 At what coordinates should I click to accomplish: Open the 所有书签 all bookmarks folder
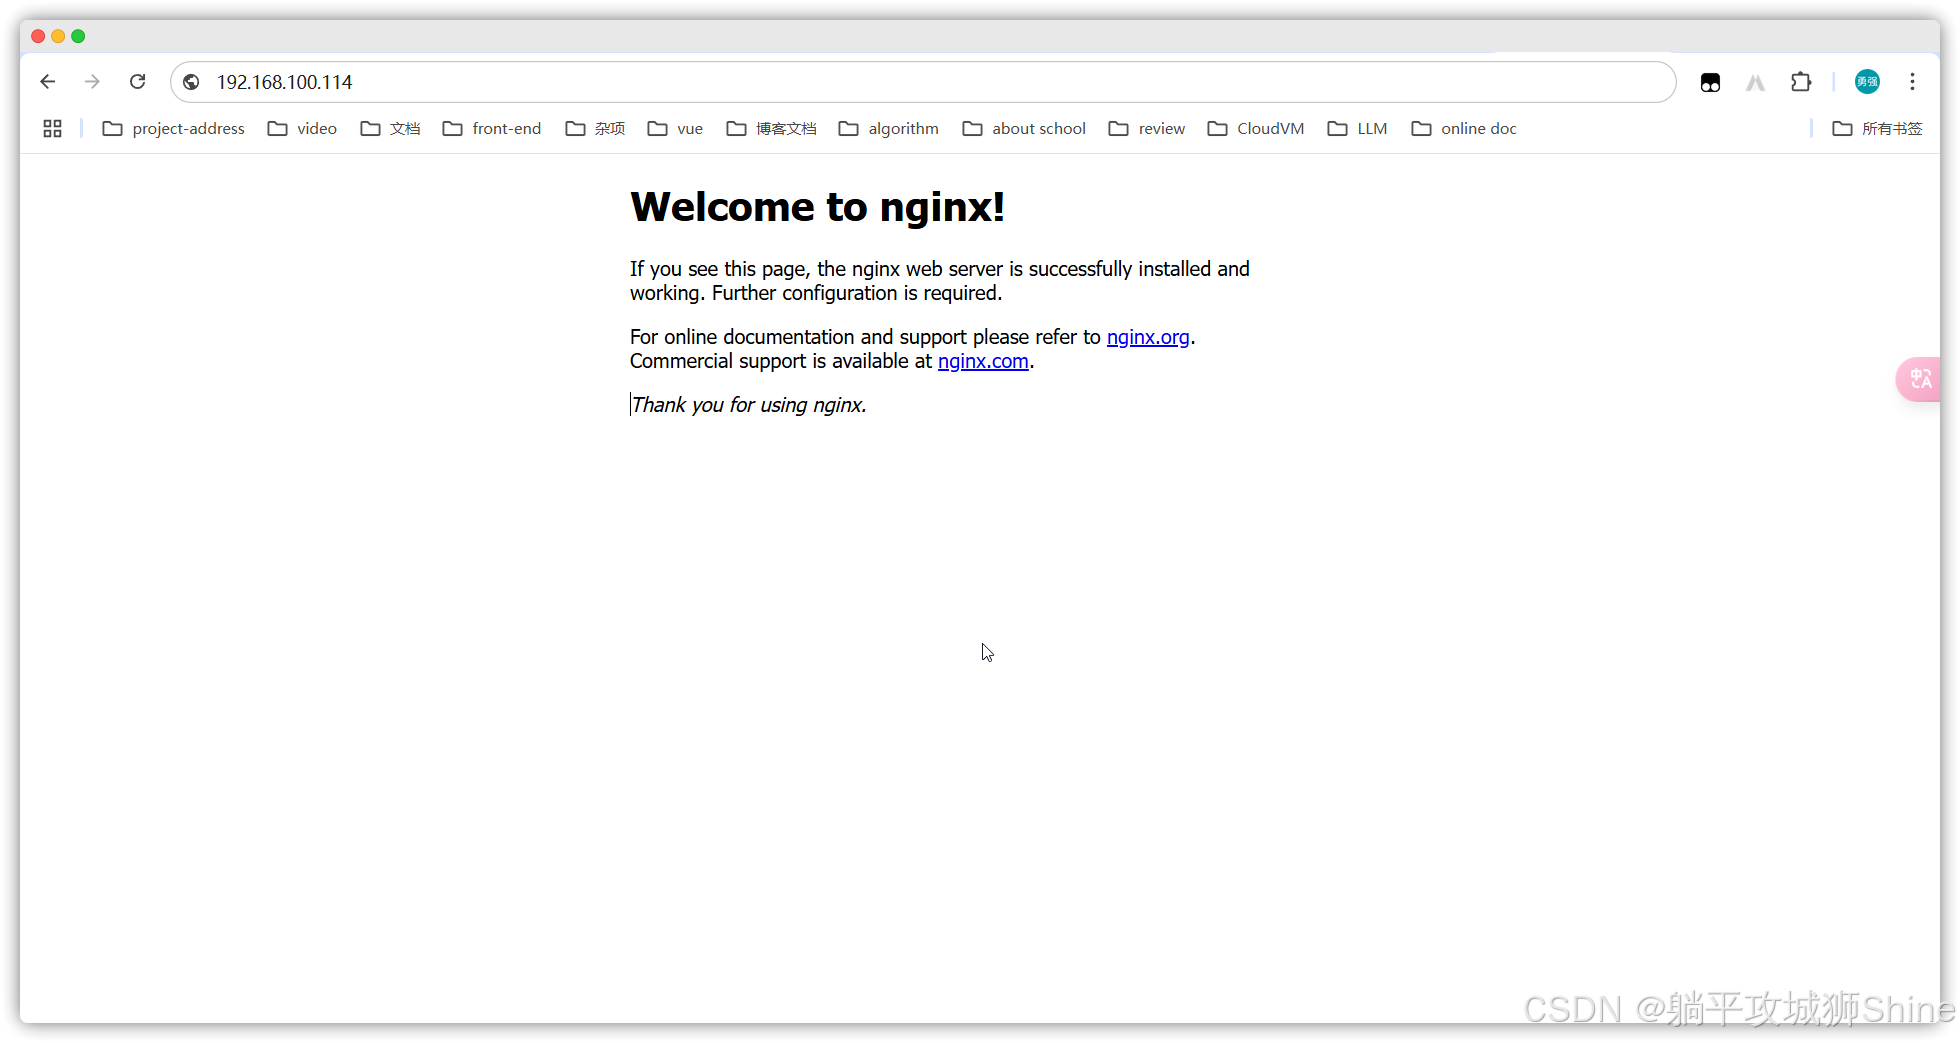1877,128
